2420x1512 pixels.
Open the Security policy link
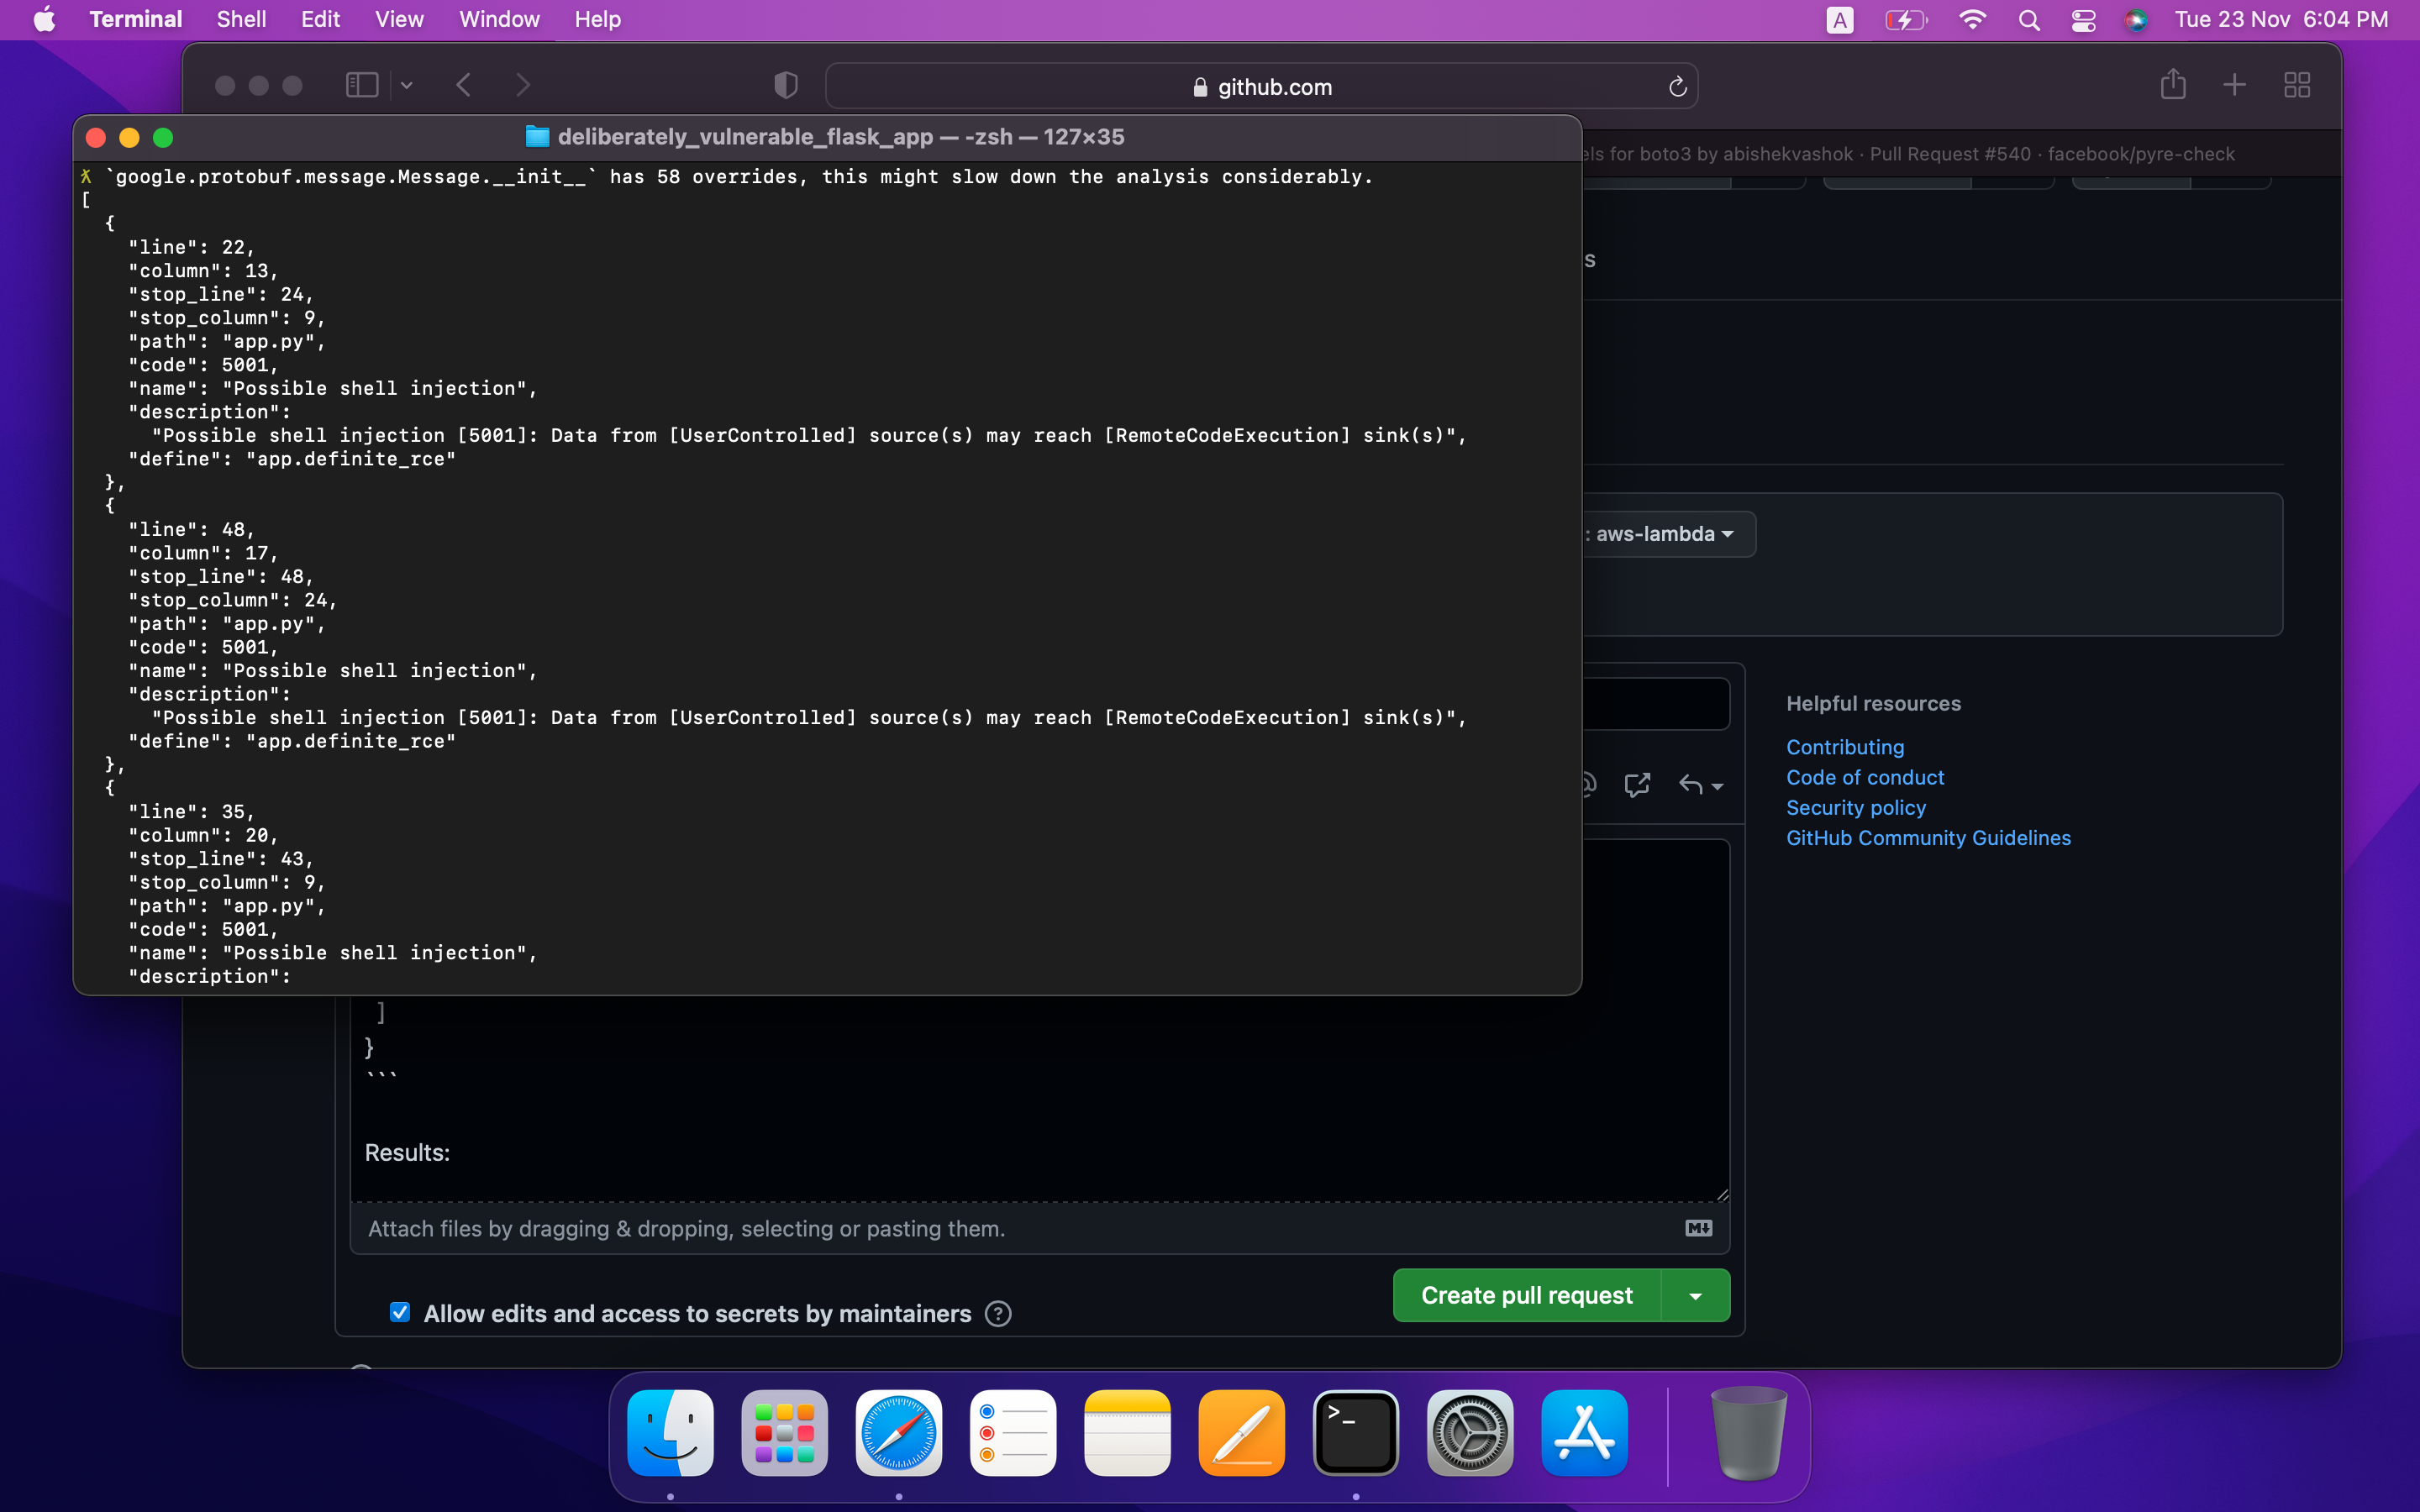pos(1854,808)
